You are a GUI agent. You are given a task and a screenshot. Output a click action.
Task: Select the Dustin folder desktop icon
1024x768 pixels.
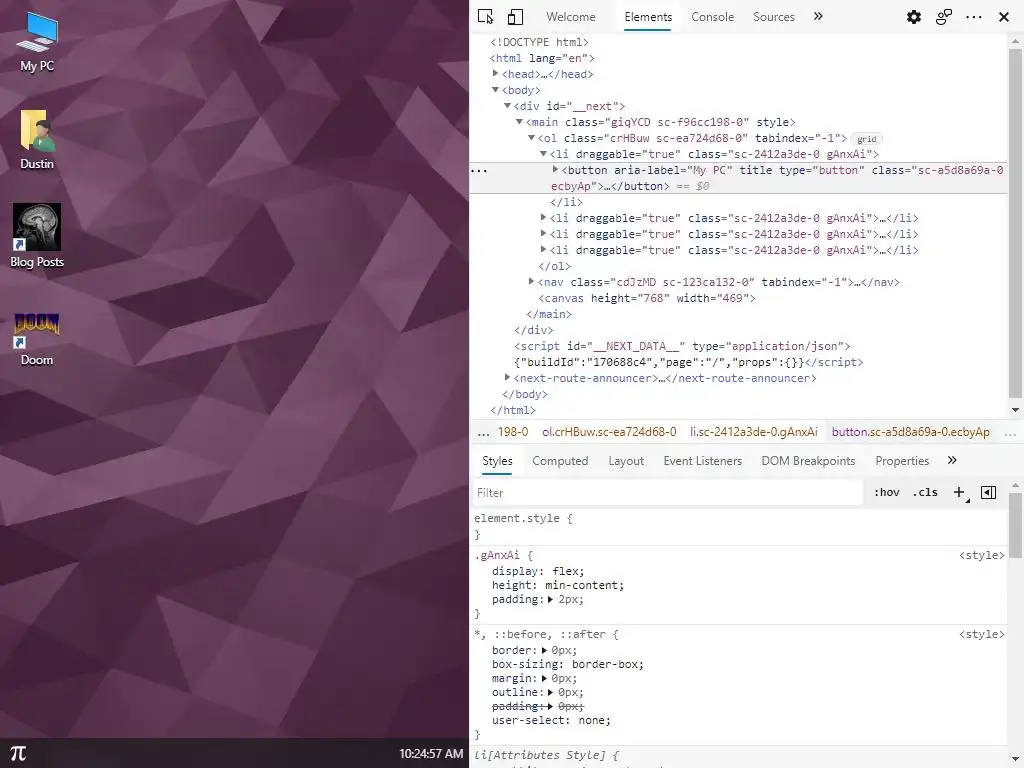(x=37, y=141)
